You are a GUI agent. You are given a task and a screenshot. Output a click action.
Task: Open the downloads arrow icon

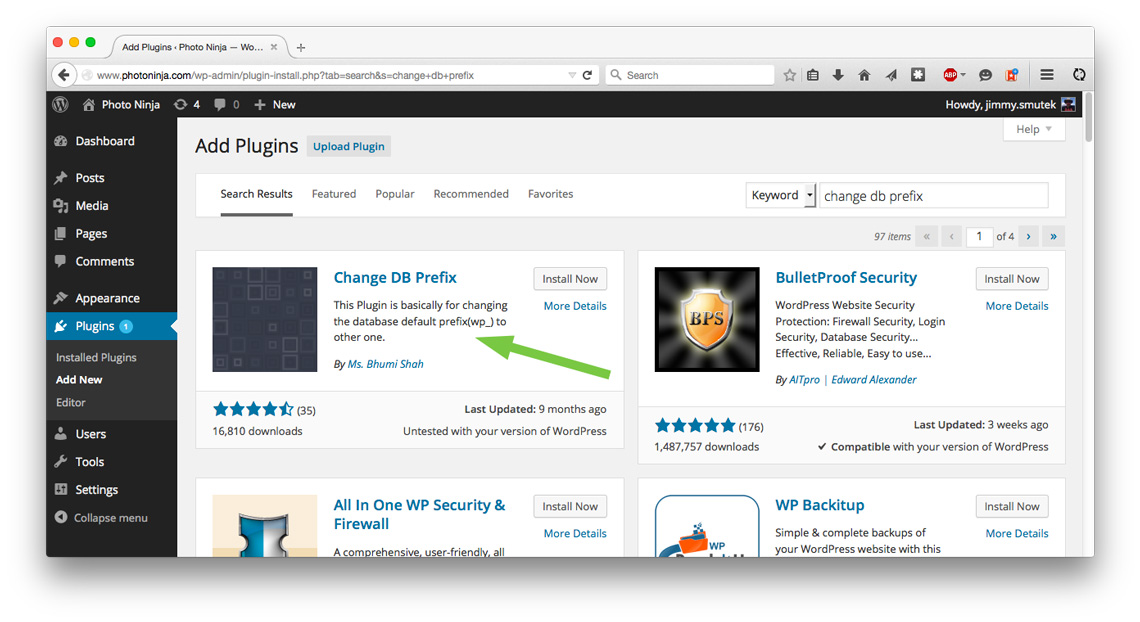[838, 75]
